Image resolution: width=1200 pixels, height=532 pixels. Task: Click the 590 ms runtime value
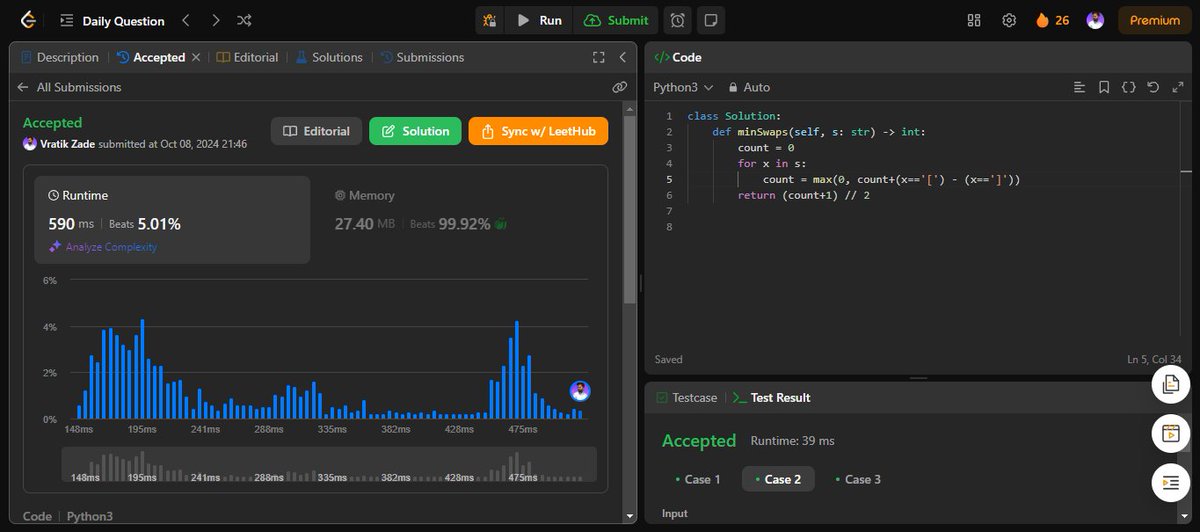coord(69,223)
